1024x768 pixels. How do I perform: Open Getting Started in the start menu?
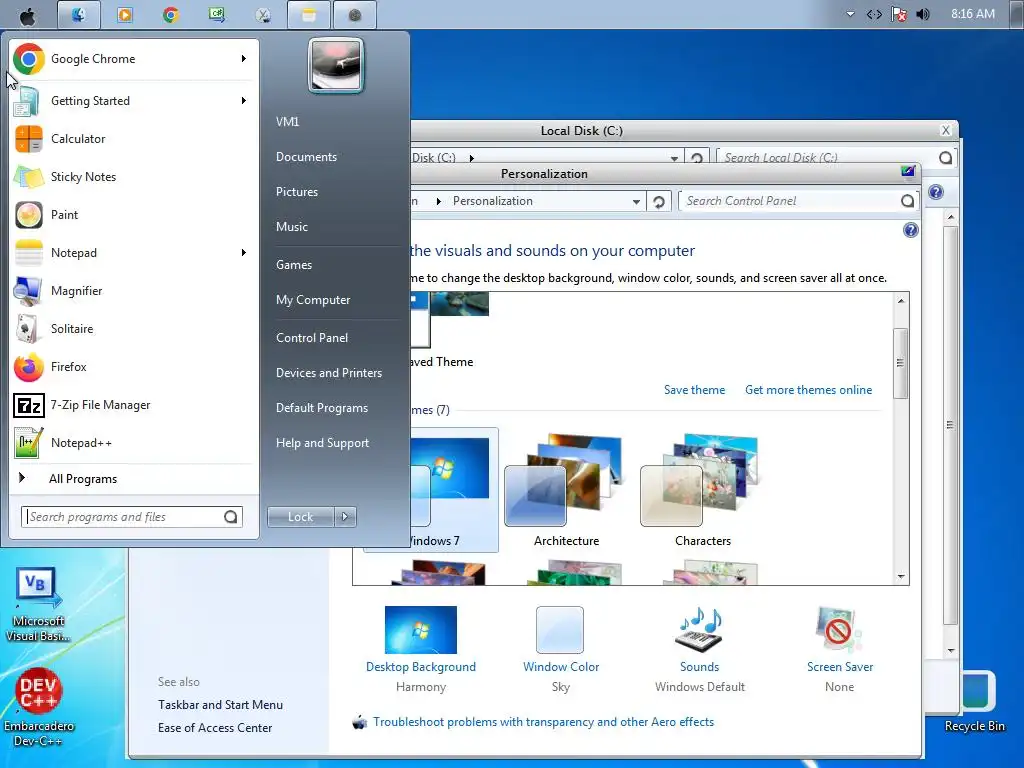click(133, 101)
